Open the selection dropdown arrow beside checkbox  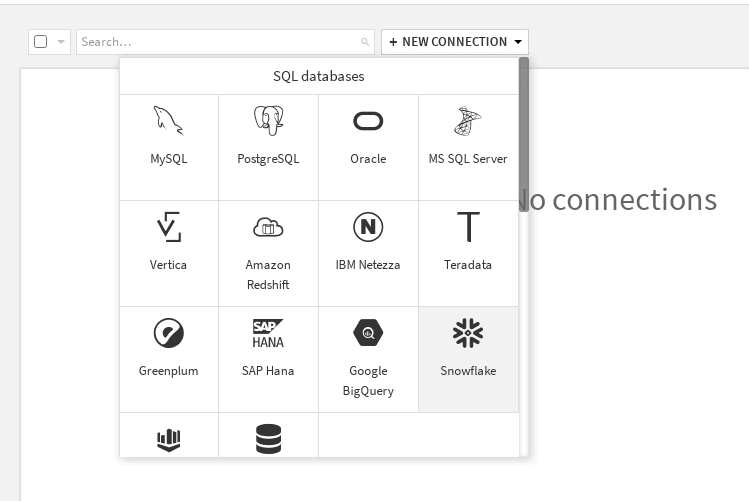[61, 42]
